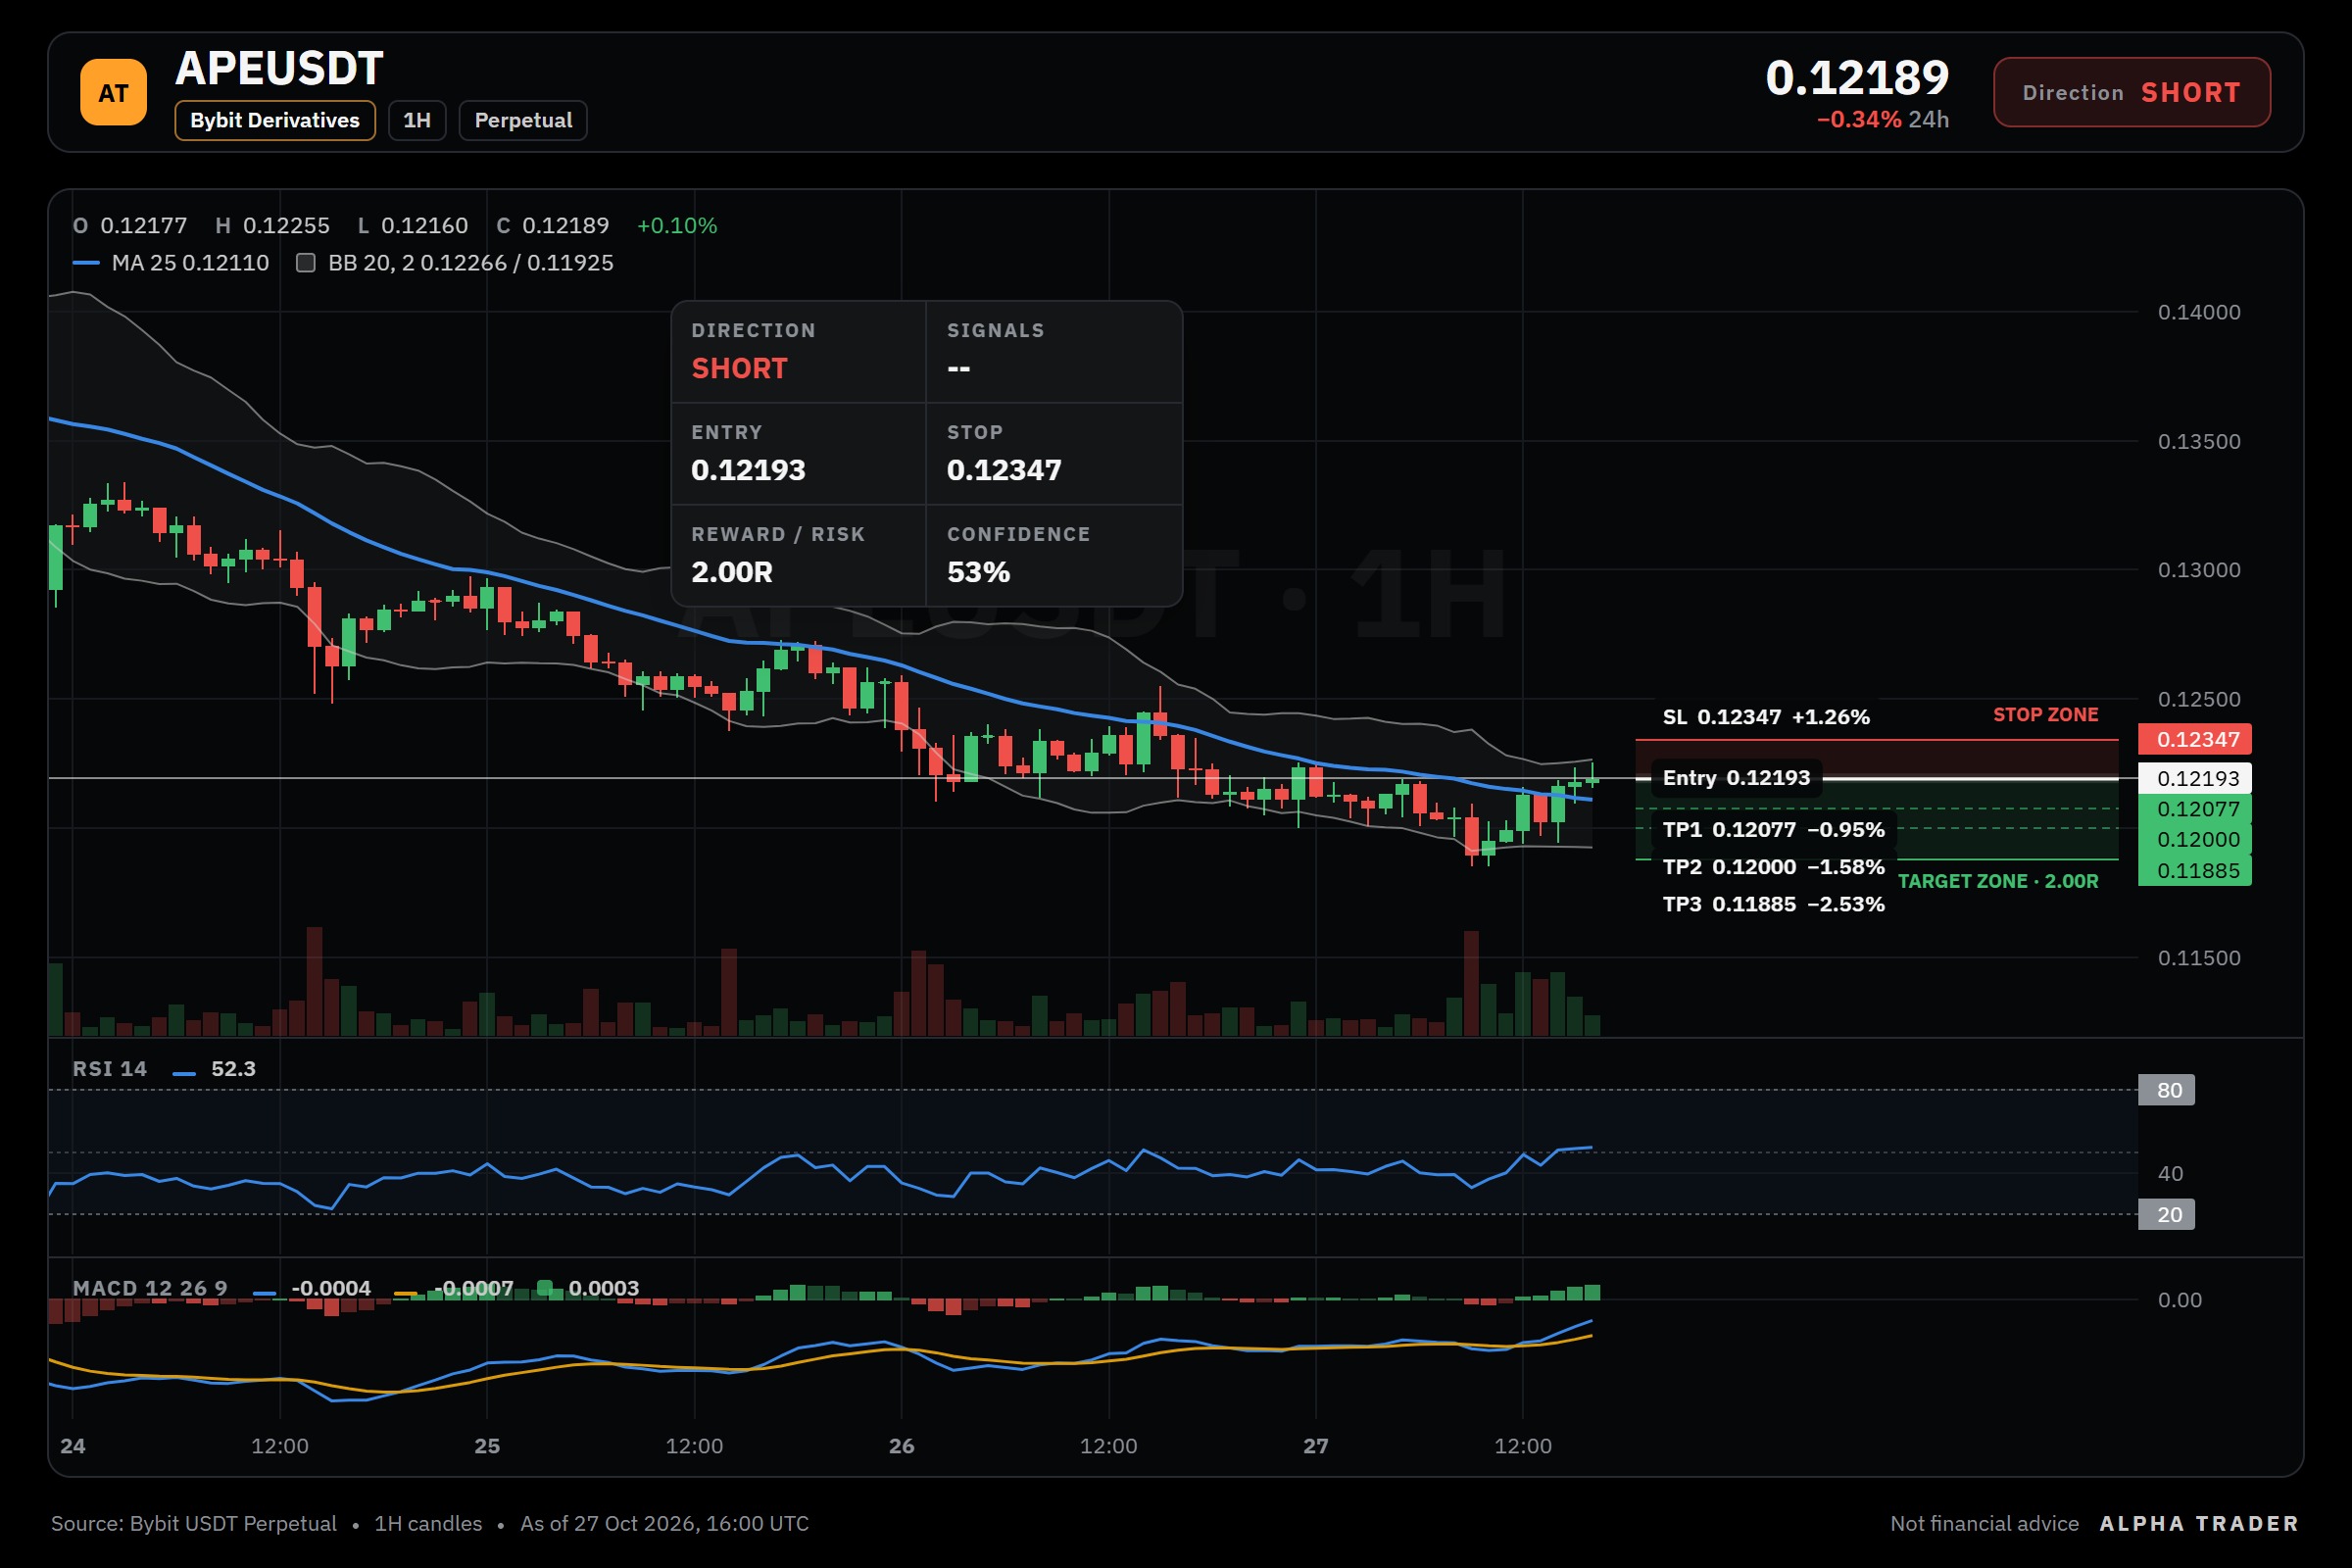Image resolution: width=2352 pixels, height=1568 pixels.
Task: Click the RSI 80 level tag
Action: 2166,1090
